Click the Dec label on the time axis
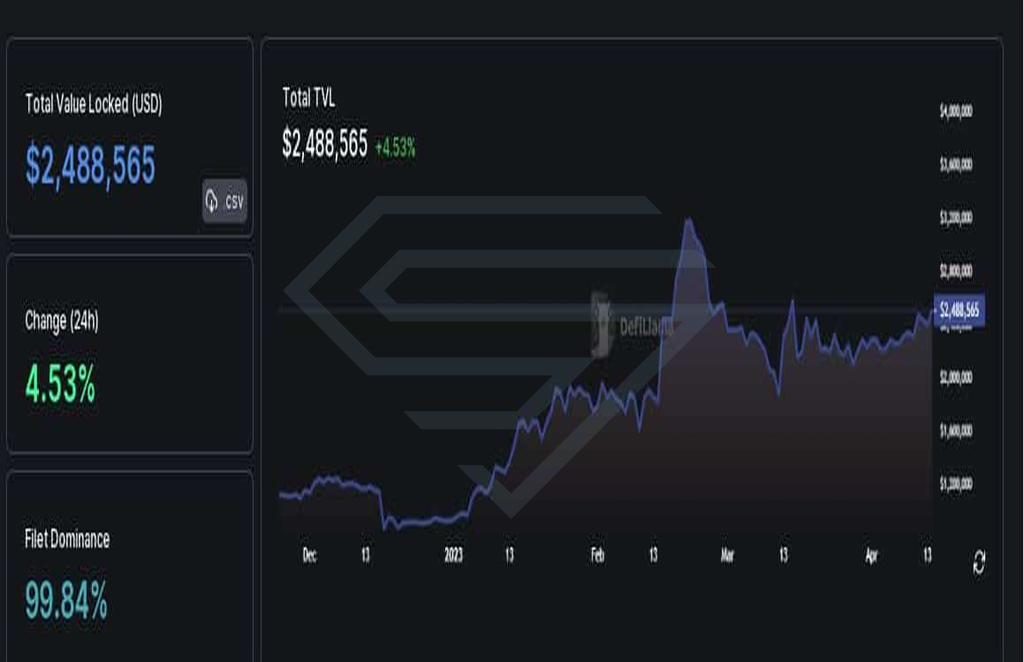This screenshot has height=662, width=1024. pyautogui.click(x=310, y=555)
